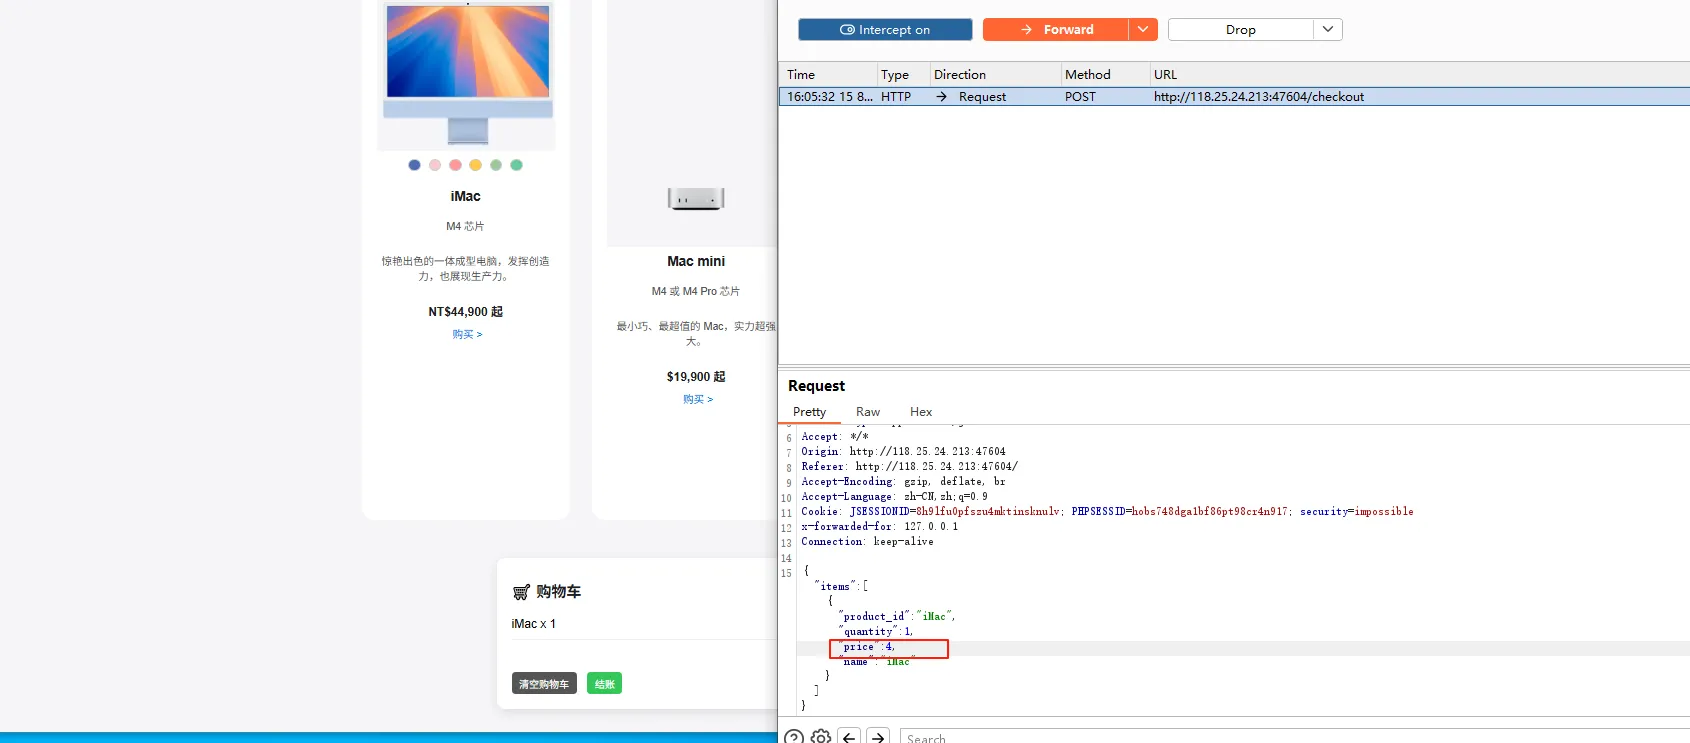
Task: Click the $19,900 起 price
Action: pyautogui.click(x=696, y=377)
